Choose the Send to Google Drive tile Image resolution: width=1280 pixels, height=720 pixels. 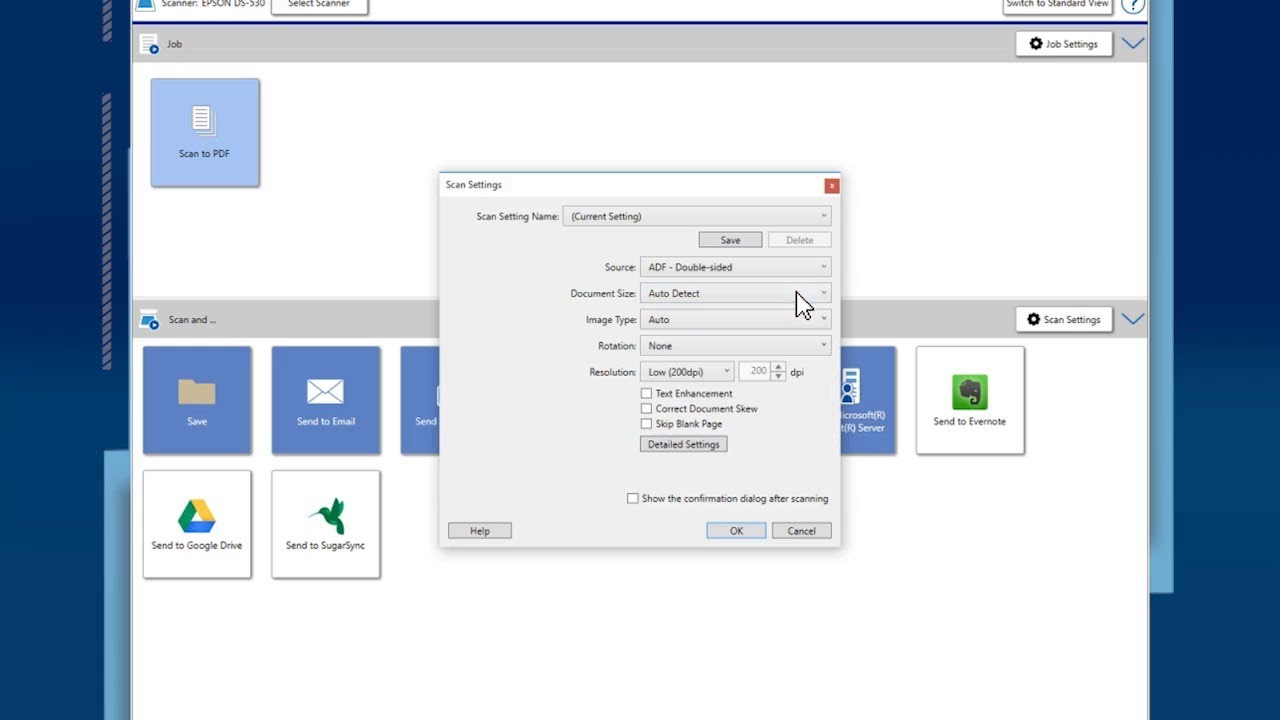[x=197, y=524]
